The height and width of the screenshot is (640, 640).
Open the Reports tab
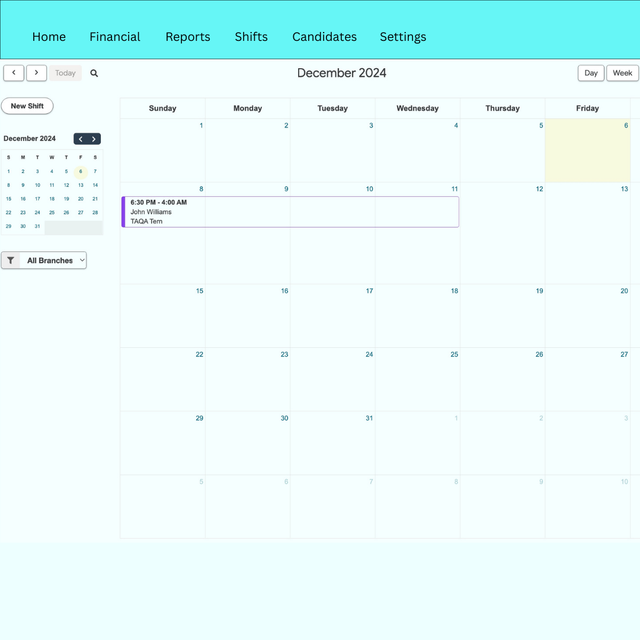coord(188,37)
